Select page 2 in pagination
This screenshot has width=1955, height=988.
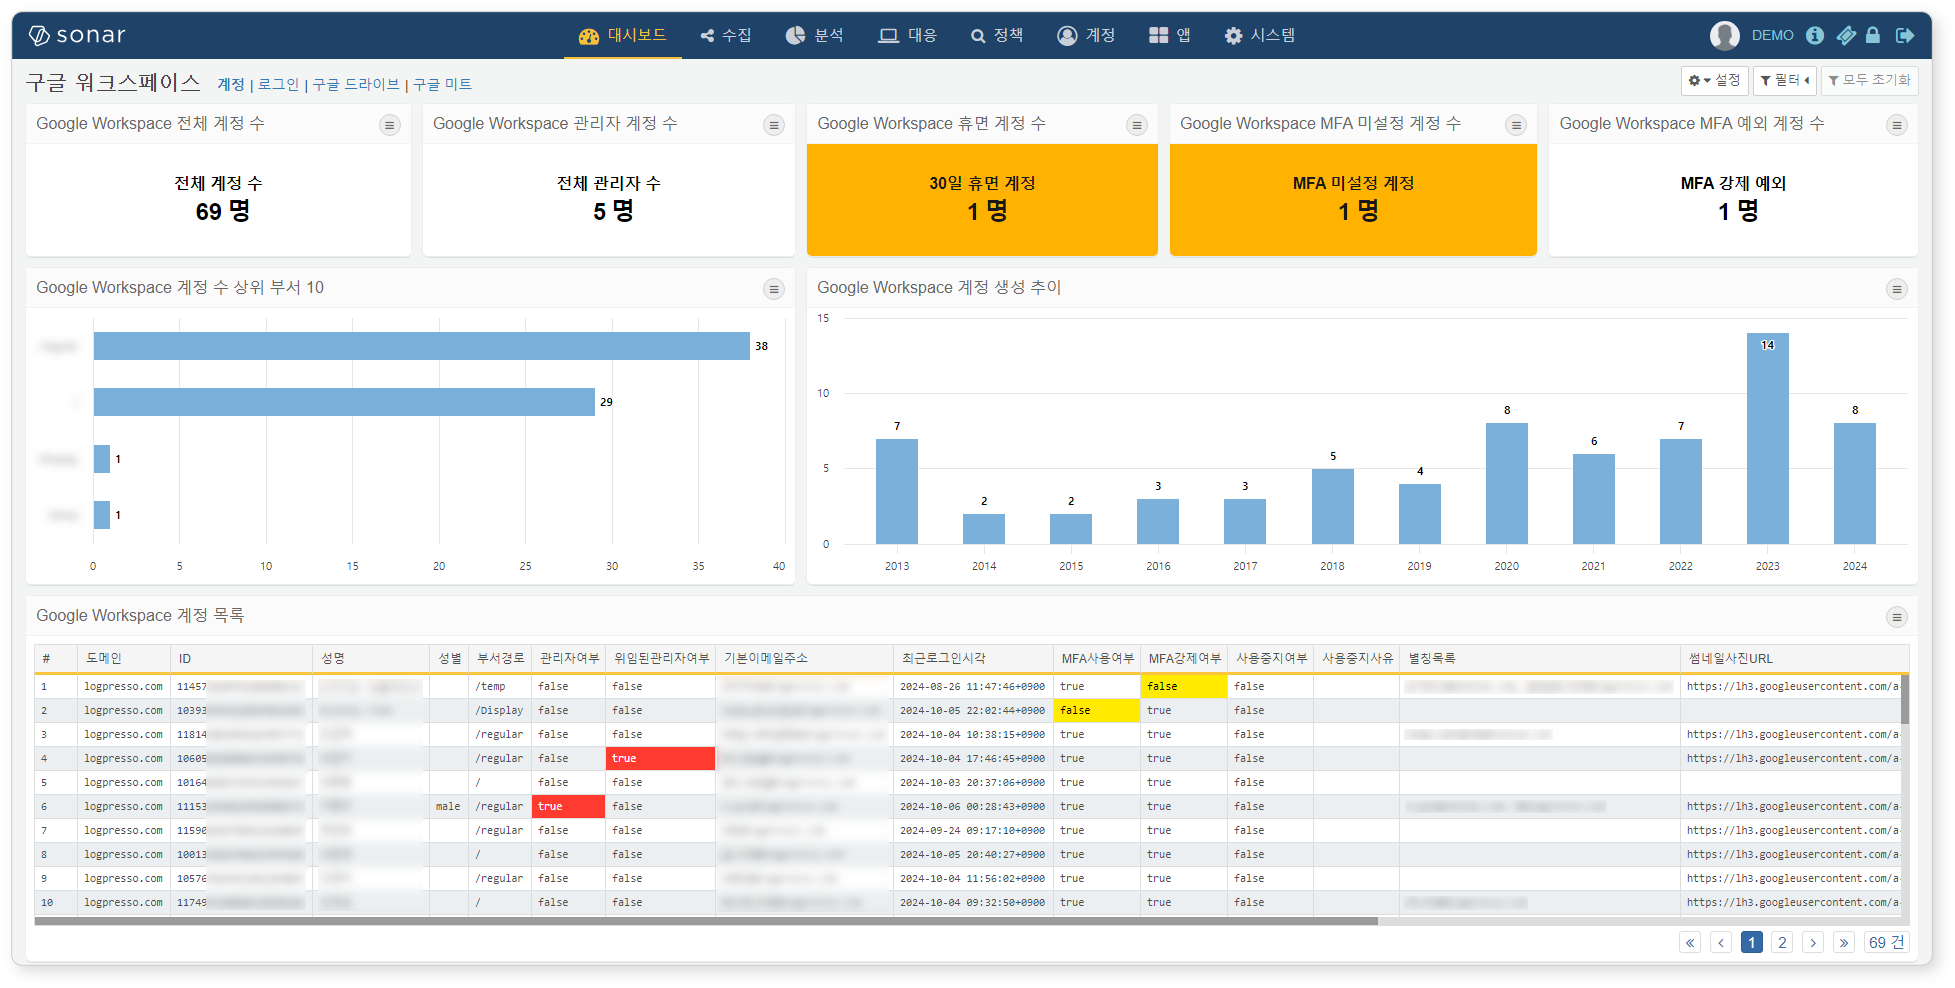click(1782, 942)
